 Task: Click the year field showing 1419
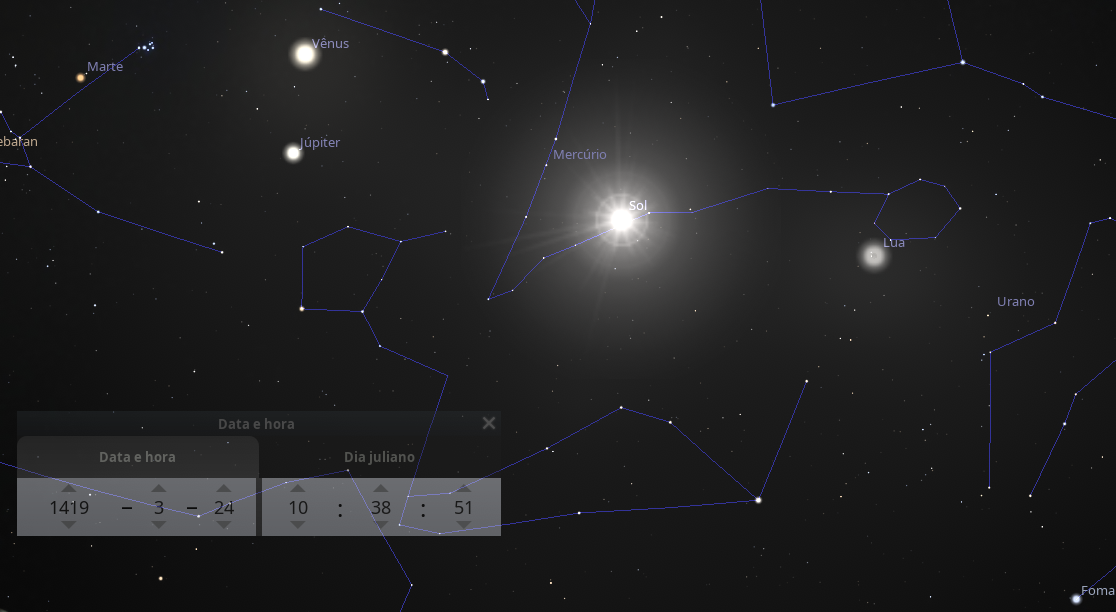pyautogui.click(x=69, y=507)
